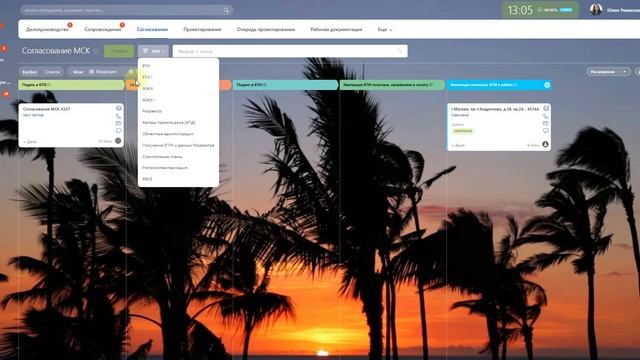This screenshot has height=360, width=640.
Task: Click phone icon on Андропова card
Action: tap(546, 116)
